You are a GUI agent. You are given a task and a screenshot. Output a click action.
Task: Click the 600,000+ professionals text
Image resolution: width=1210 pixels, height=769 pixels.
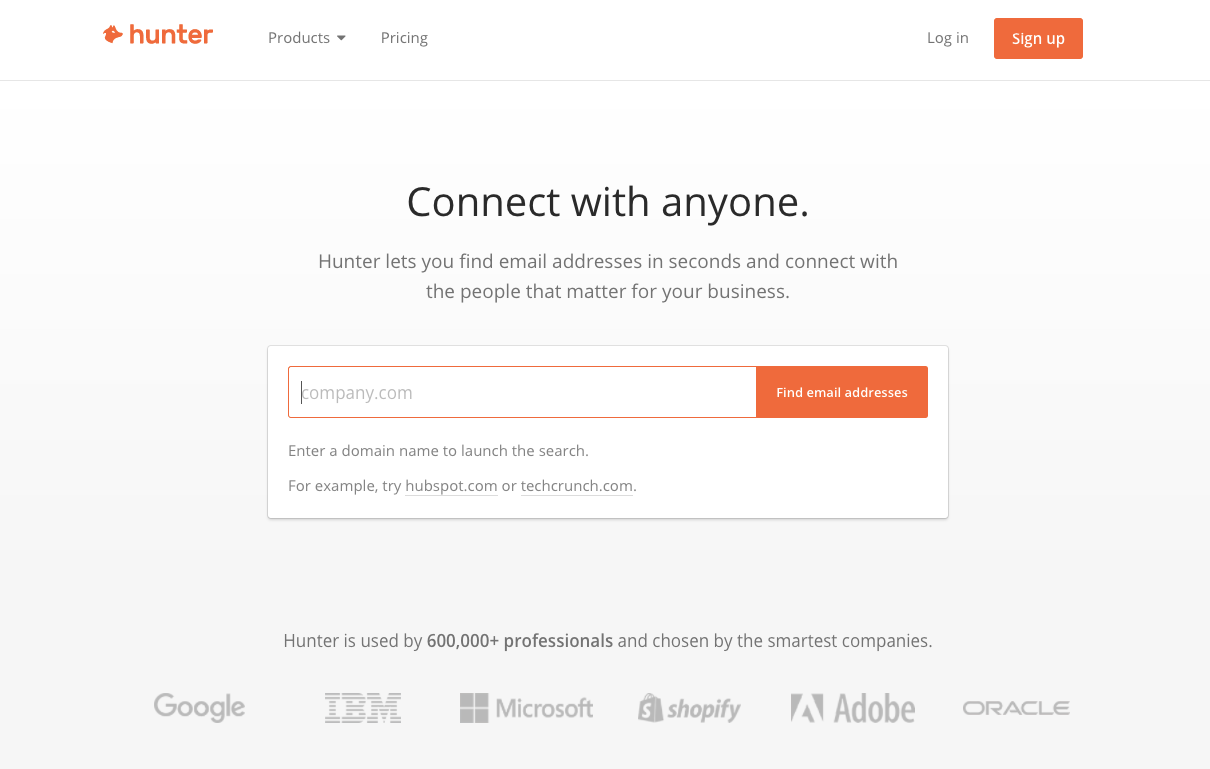[519, 640]
